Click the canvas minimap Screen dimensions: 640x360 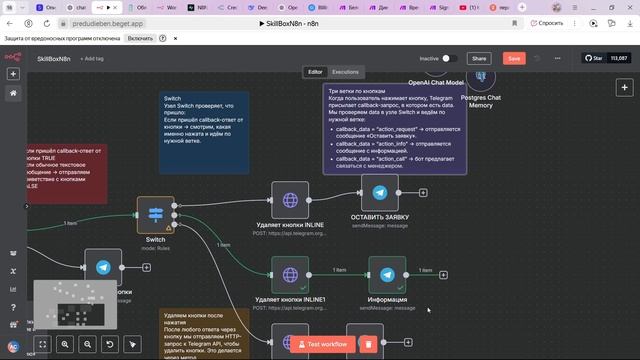[x=75, y=304]
